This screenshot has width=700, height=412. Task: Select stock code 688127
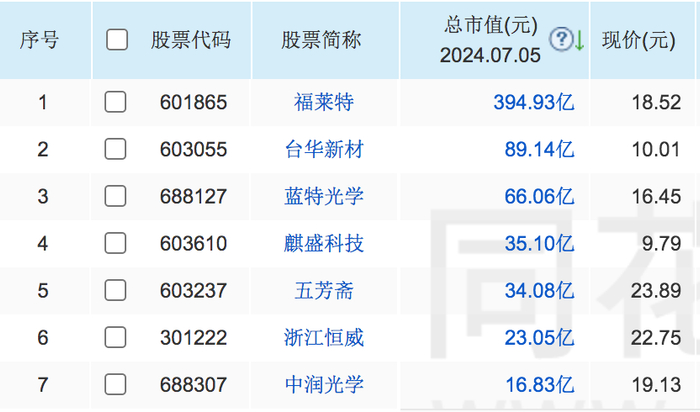[193, 196]
